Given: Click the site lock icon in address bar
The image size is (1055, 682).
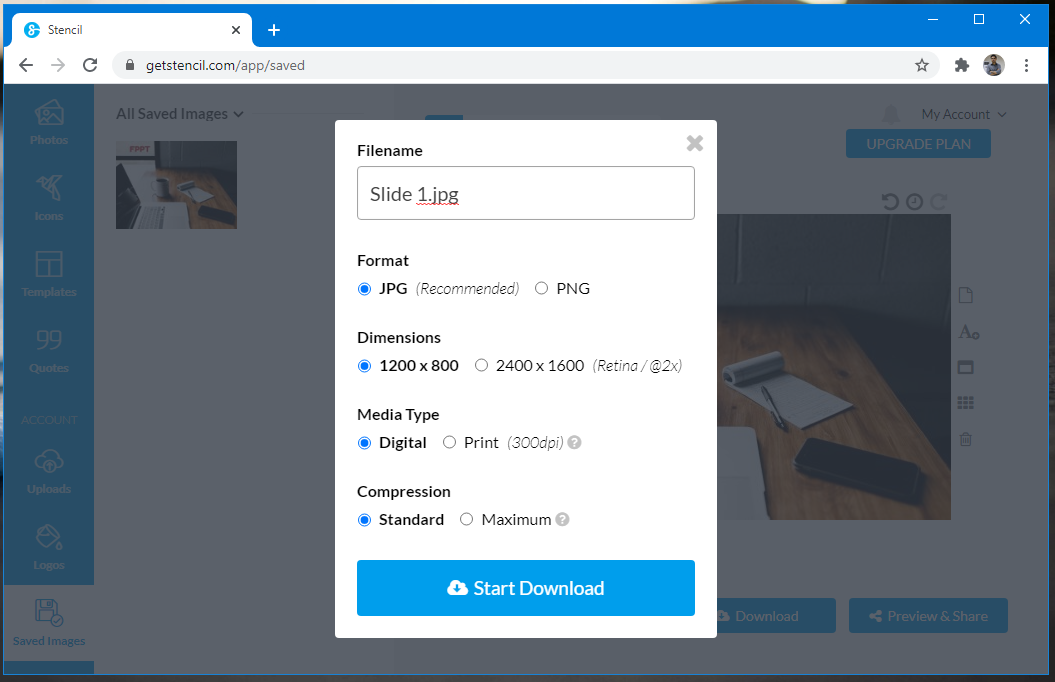Looking at the screenshot, I should (131, 65).
